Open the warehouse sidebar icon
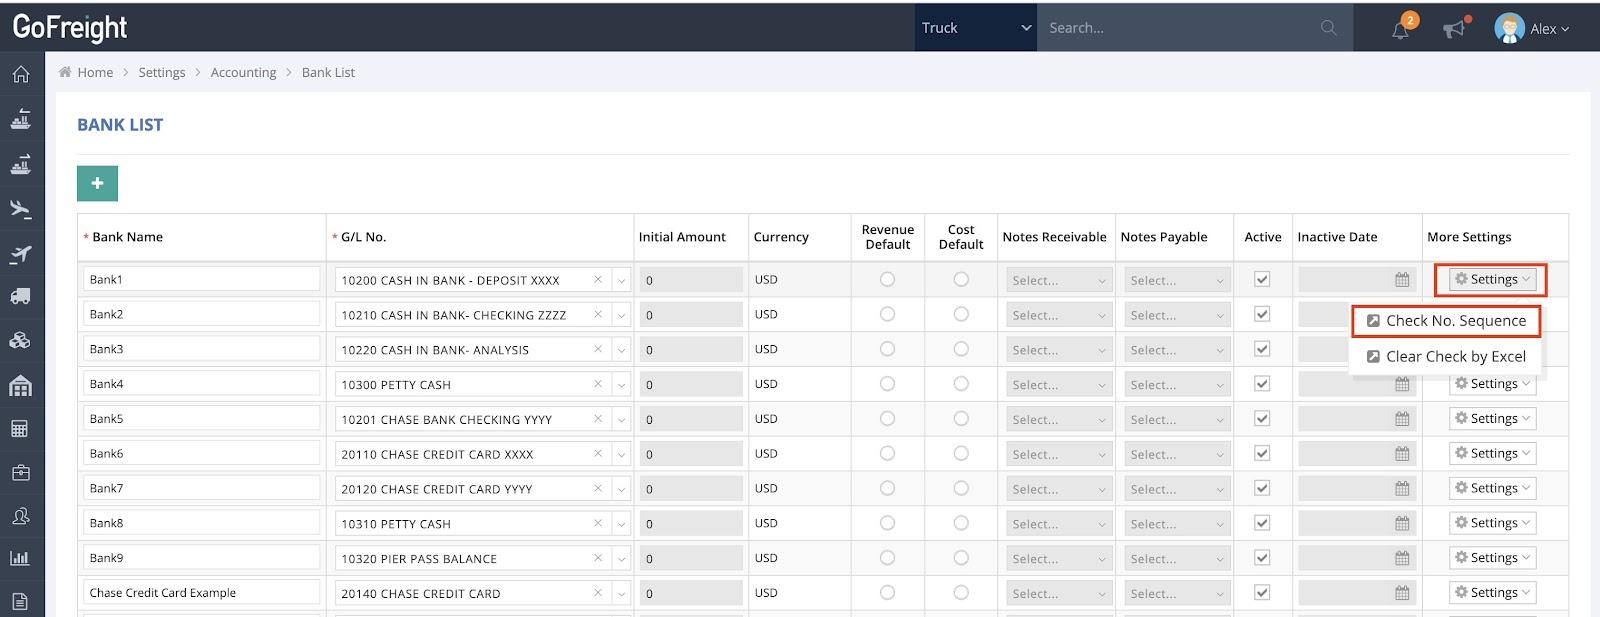Viewport: 1600px width, 617px height. tap(21, 386)
